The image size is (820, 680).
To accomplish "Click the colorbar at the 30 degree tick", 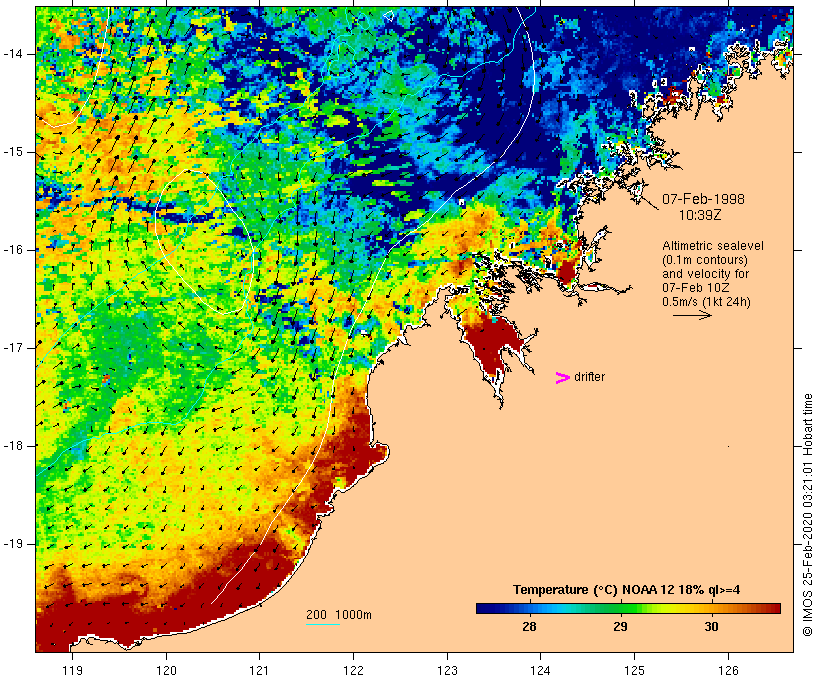I will (x=711, y=608).
